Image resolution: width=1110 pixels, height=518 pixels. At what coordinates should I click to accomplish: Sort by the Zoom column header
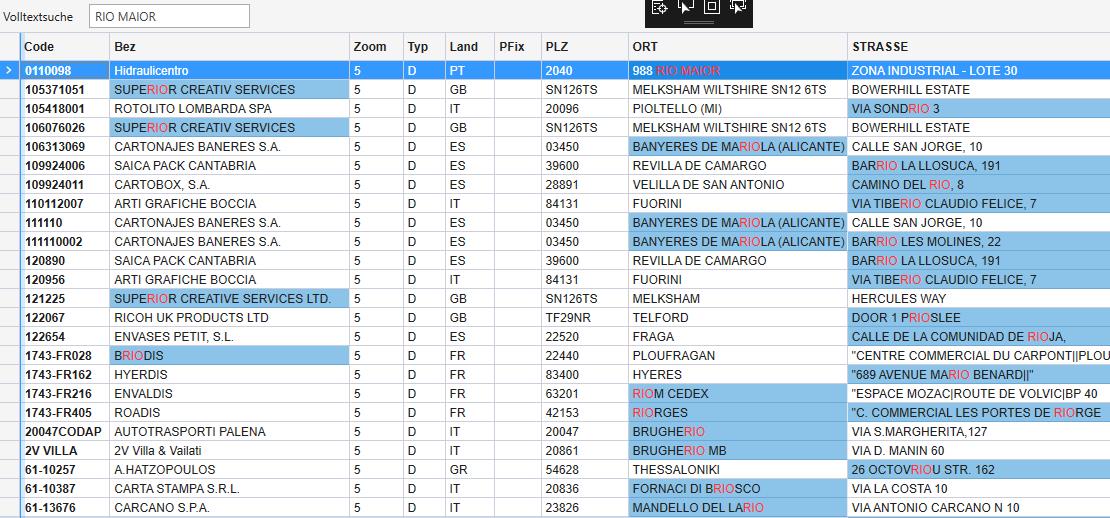[x=377, y=47]
